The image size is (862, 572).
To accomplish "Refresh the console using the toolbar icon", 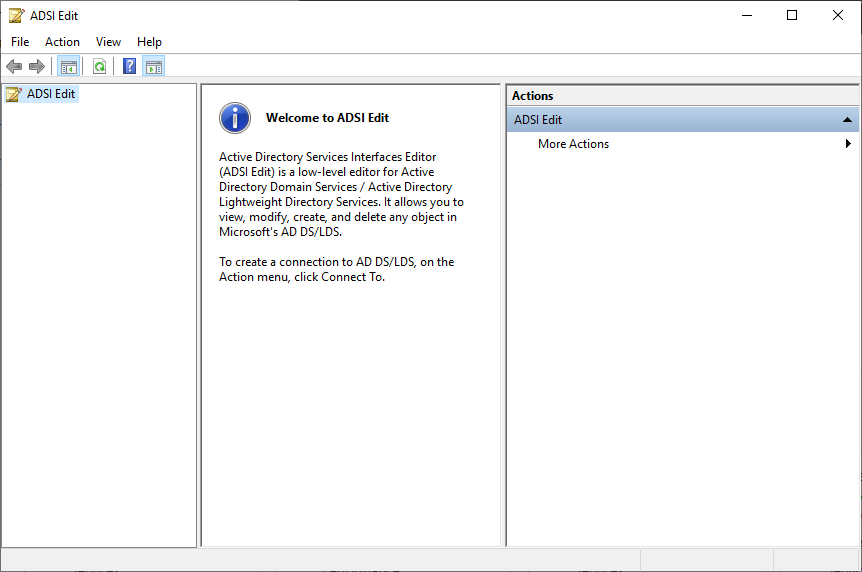I will point(99,67).
